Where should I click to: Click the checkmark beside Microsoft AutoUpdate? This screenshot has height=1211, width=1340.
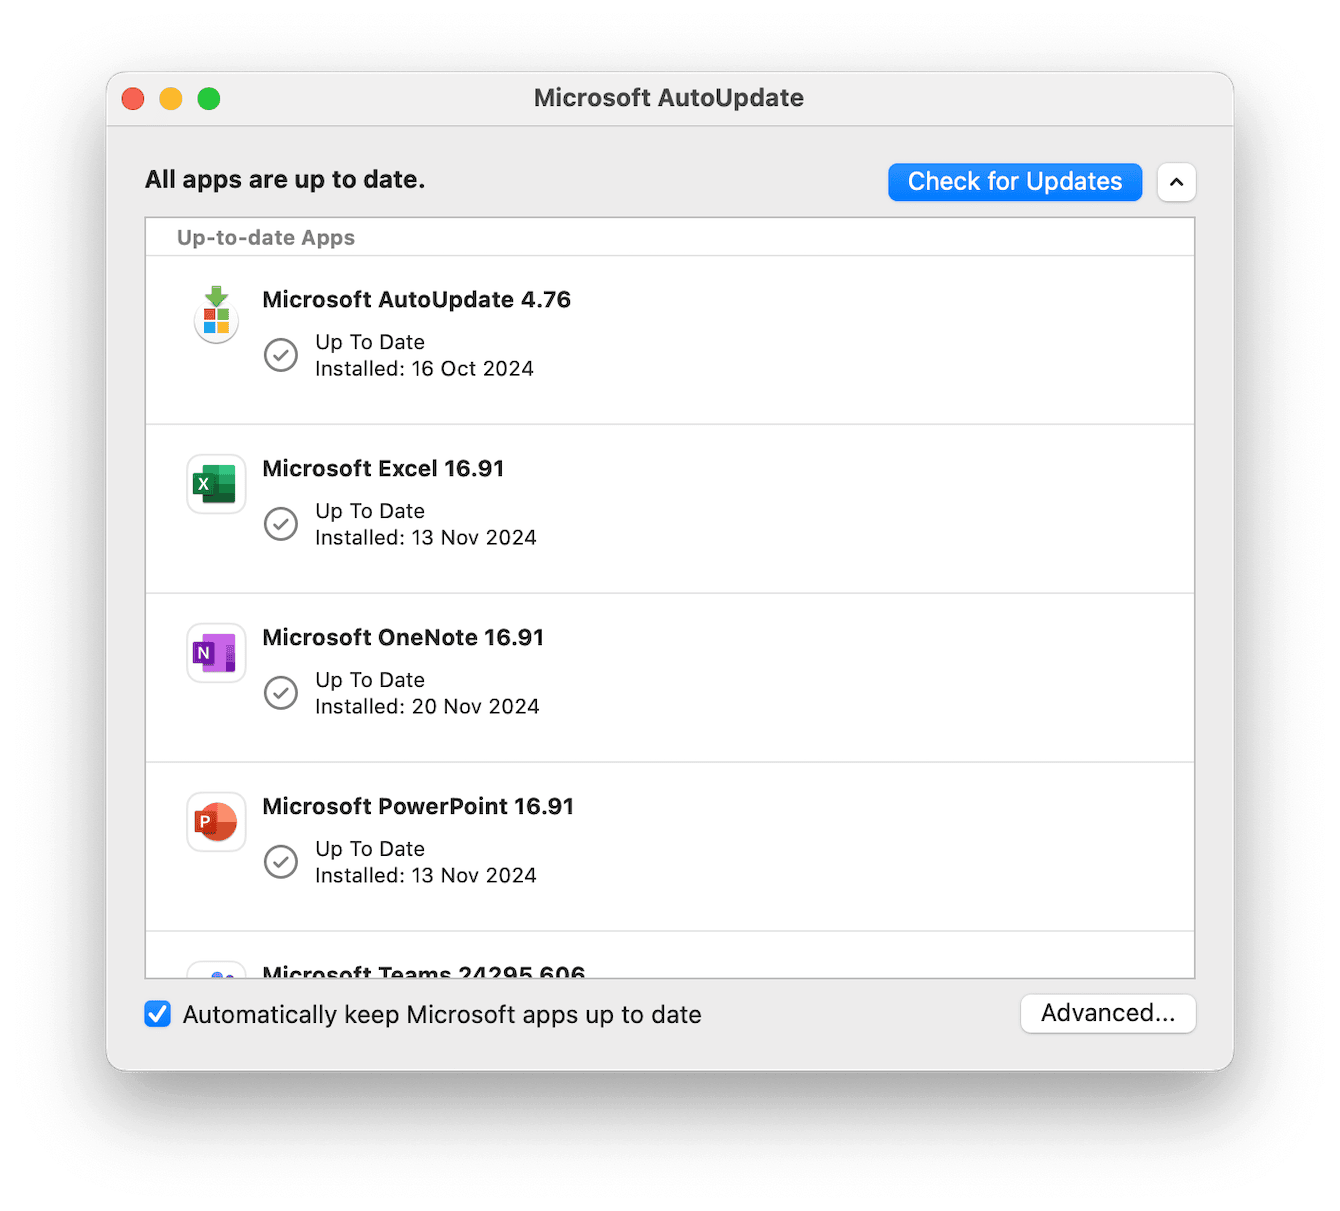click(281, 355)
